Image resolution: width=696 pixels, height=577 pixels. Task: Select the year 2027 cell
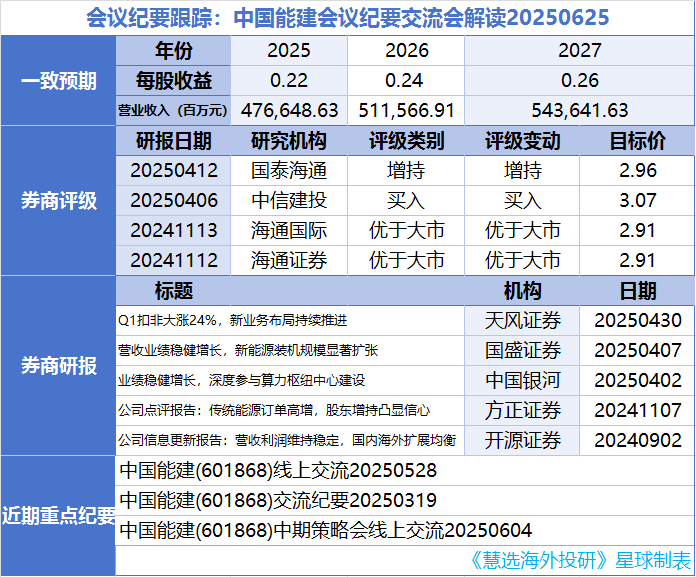click(x=579, y=51)
